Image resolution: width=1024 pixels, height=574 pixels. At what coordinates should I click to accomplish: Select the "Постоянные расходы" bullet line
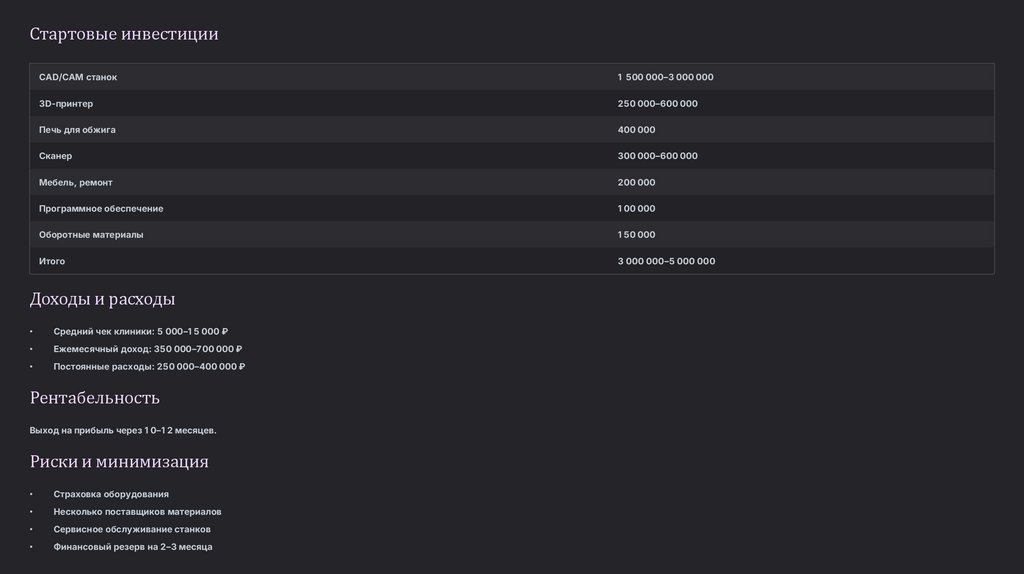pyautogui.click(x=149, y=367)
